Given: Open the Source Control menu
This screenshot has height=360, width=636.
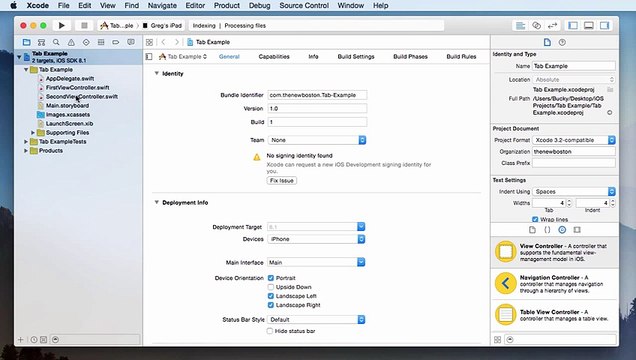Looking at the screenshot, I should click(304, 6).
